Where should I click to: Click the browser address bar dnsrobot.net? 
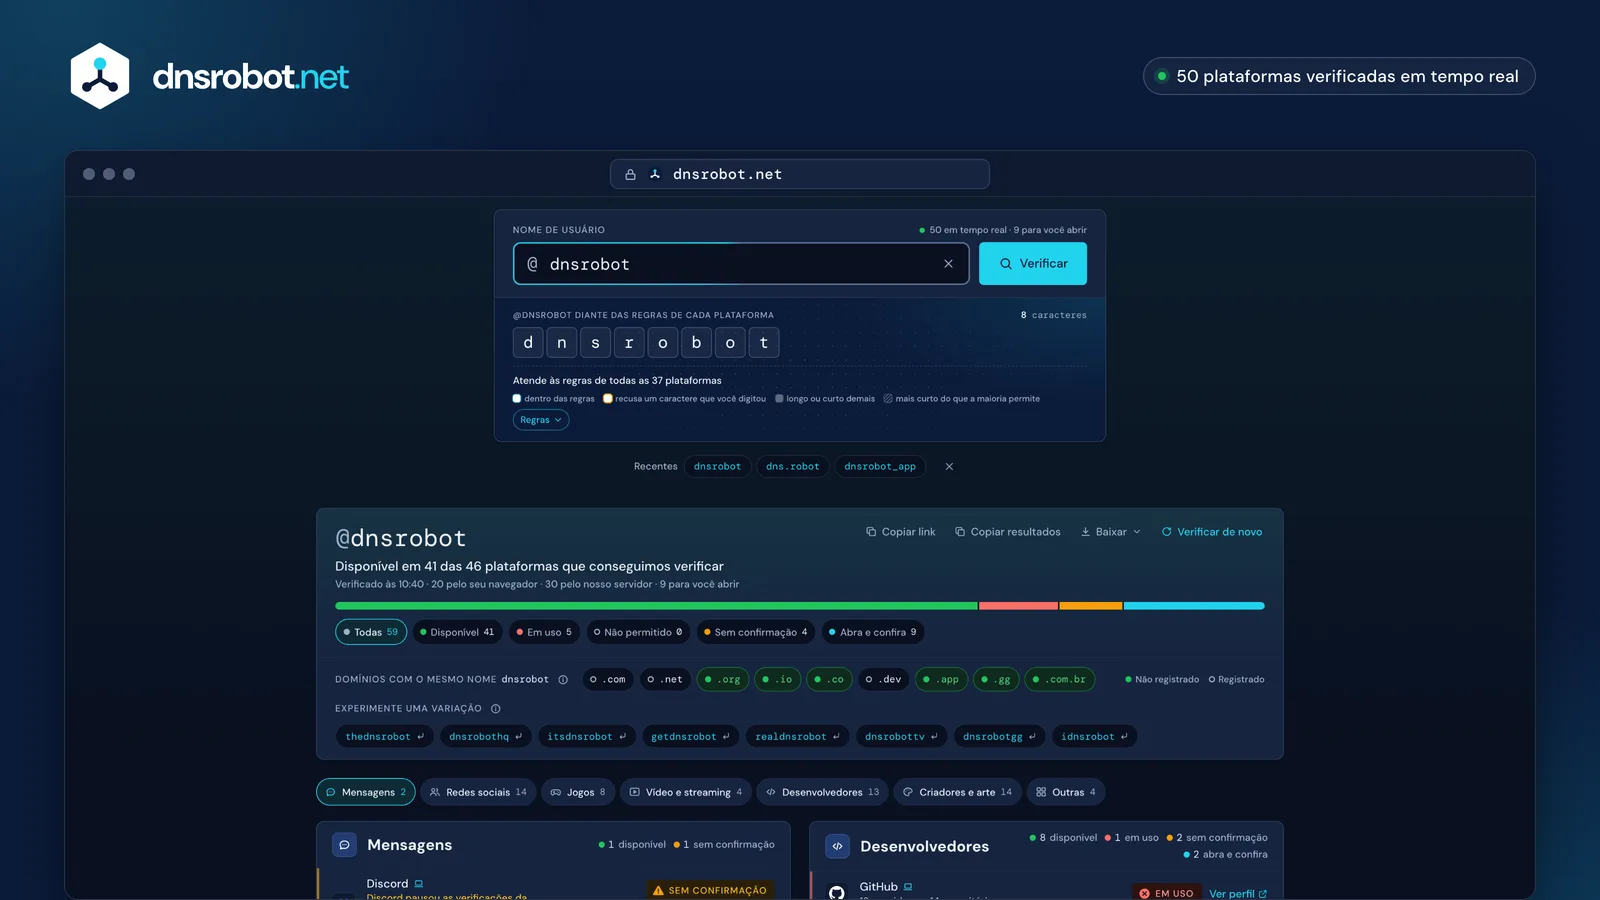(800, 174)
